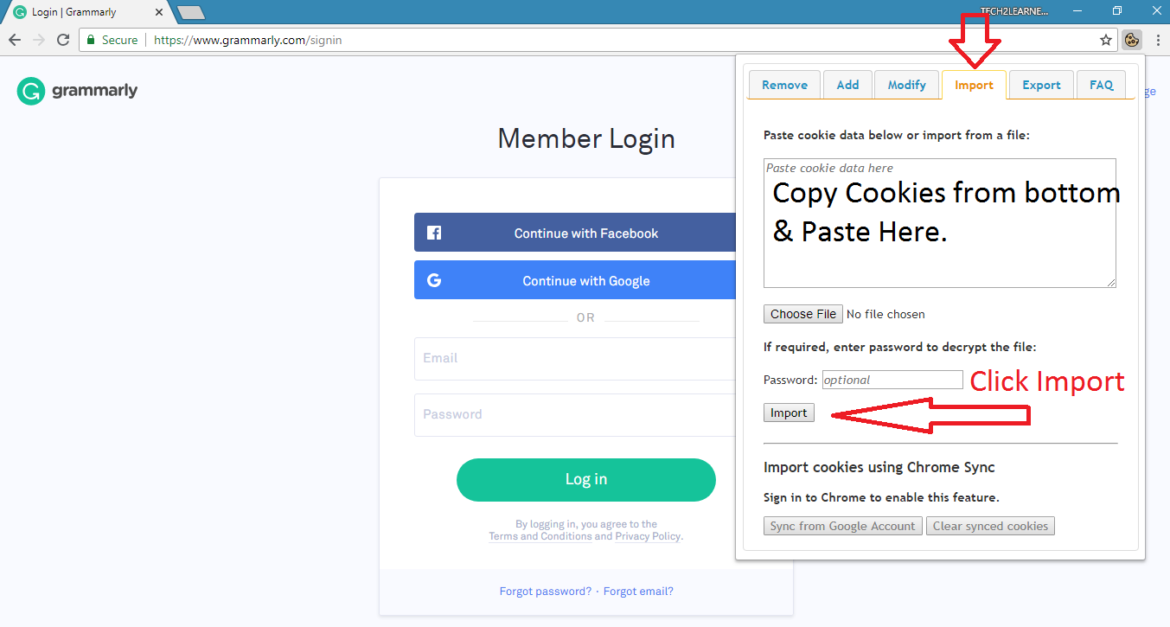Open the cookie editor extension icon

coord(1132,40)
